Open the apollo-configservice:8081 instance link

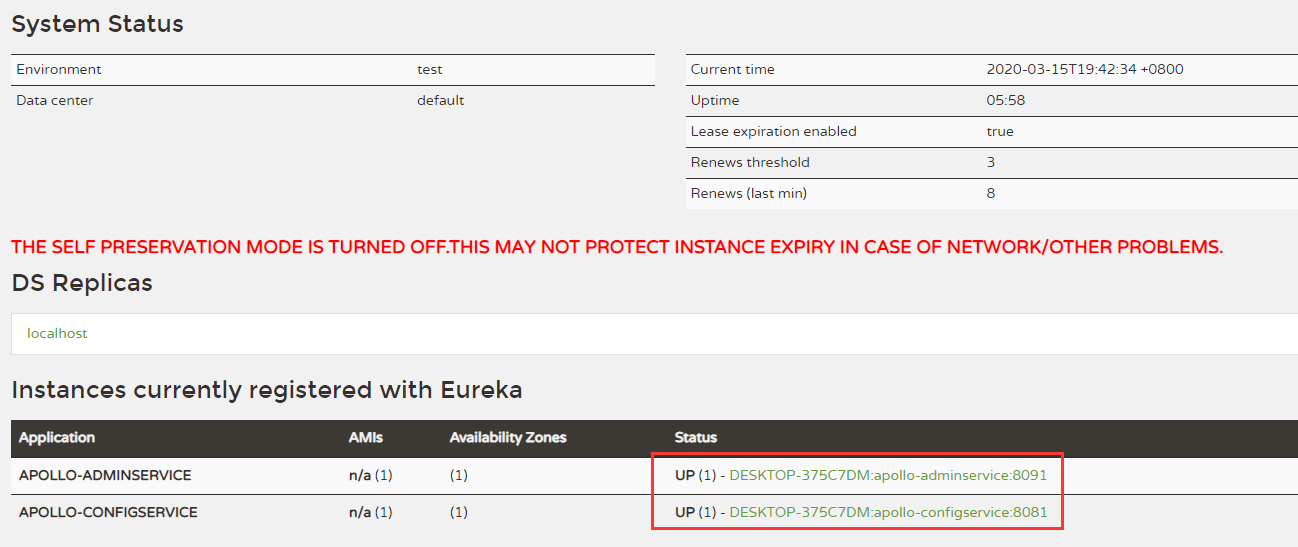click(888, 512)
